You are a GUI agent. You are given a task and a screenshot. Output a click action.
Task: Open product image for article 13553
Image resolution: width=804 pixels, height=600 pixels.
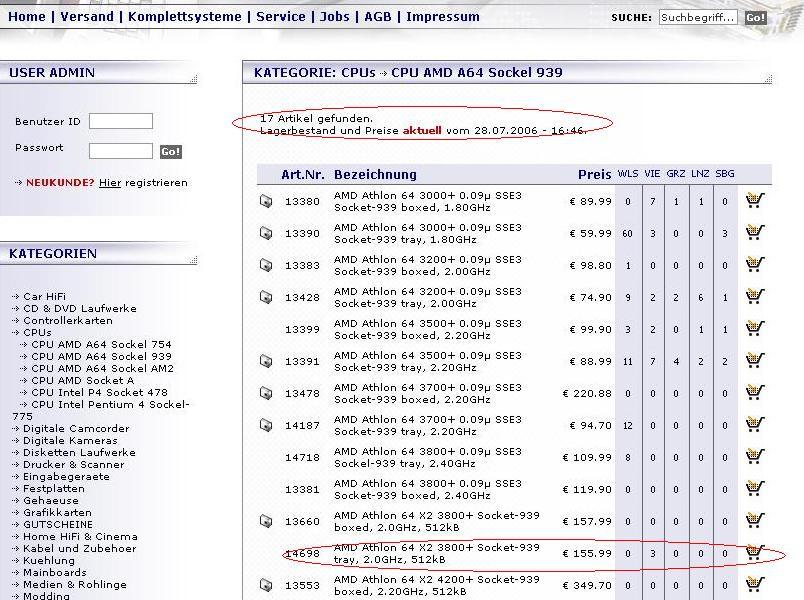266,585
